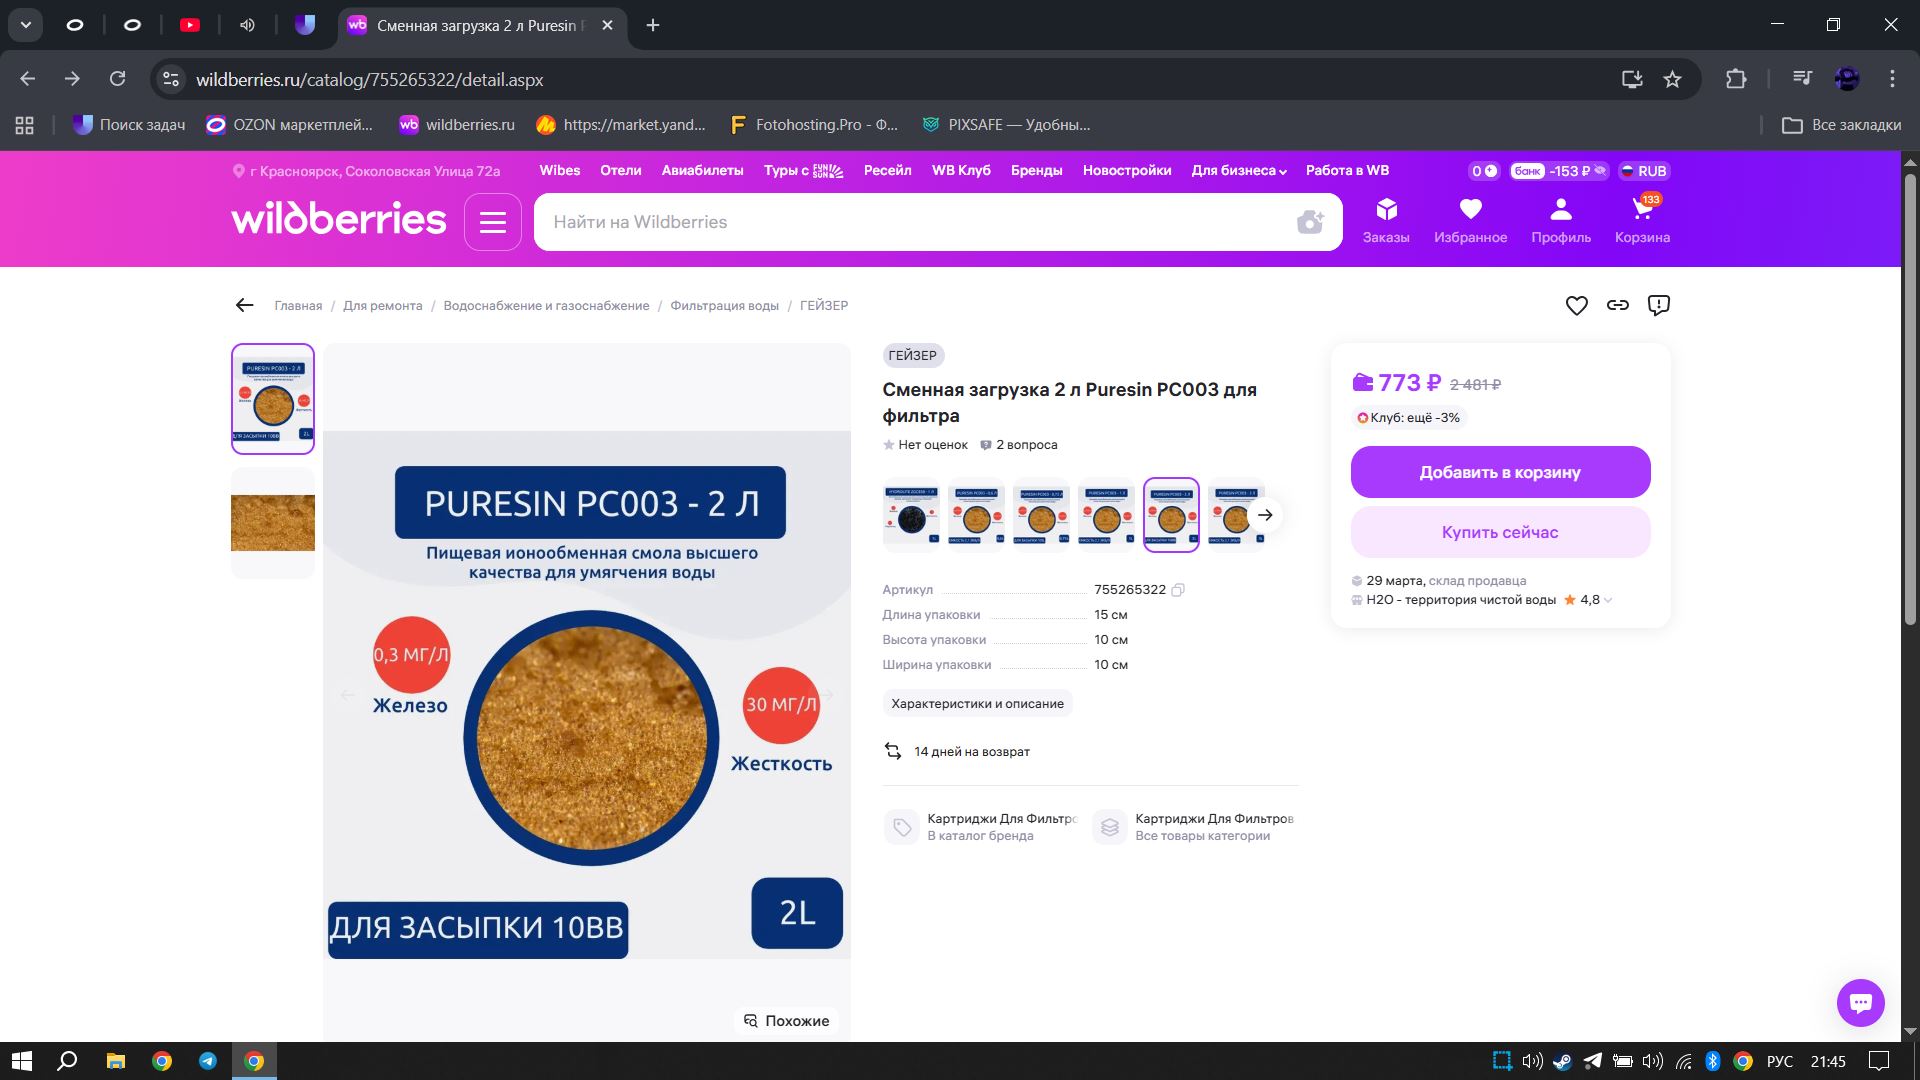Screen dimensions: 1920x1080
Task: Open the support chat bubble
Action: 1860,1002
